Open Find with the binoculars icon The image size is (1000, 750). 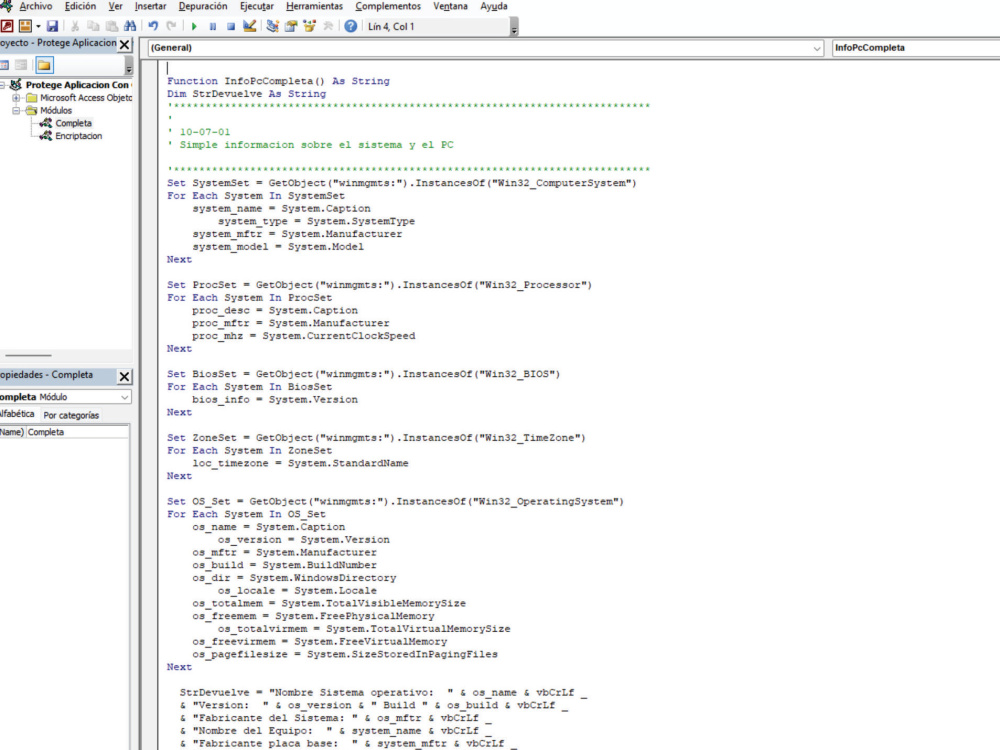point(130,26)
